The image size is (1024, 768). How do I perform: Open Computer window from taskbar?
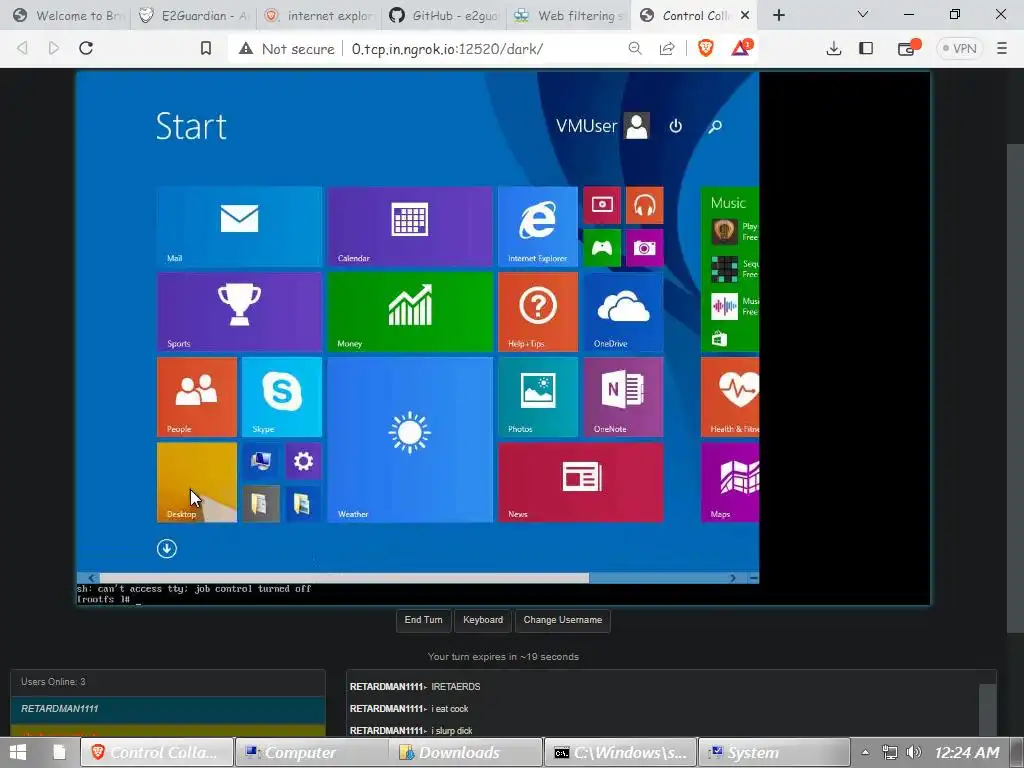click(x=311, y=752)
